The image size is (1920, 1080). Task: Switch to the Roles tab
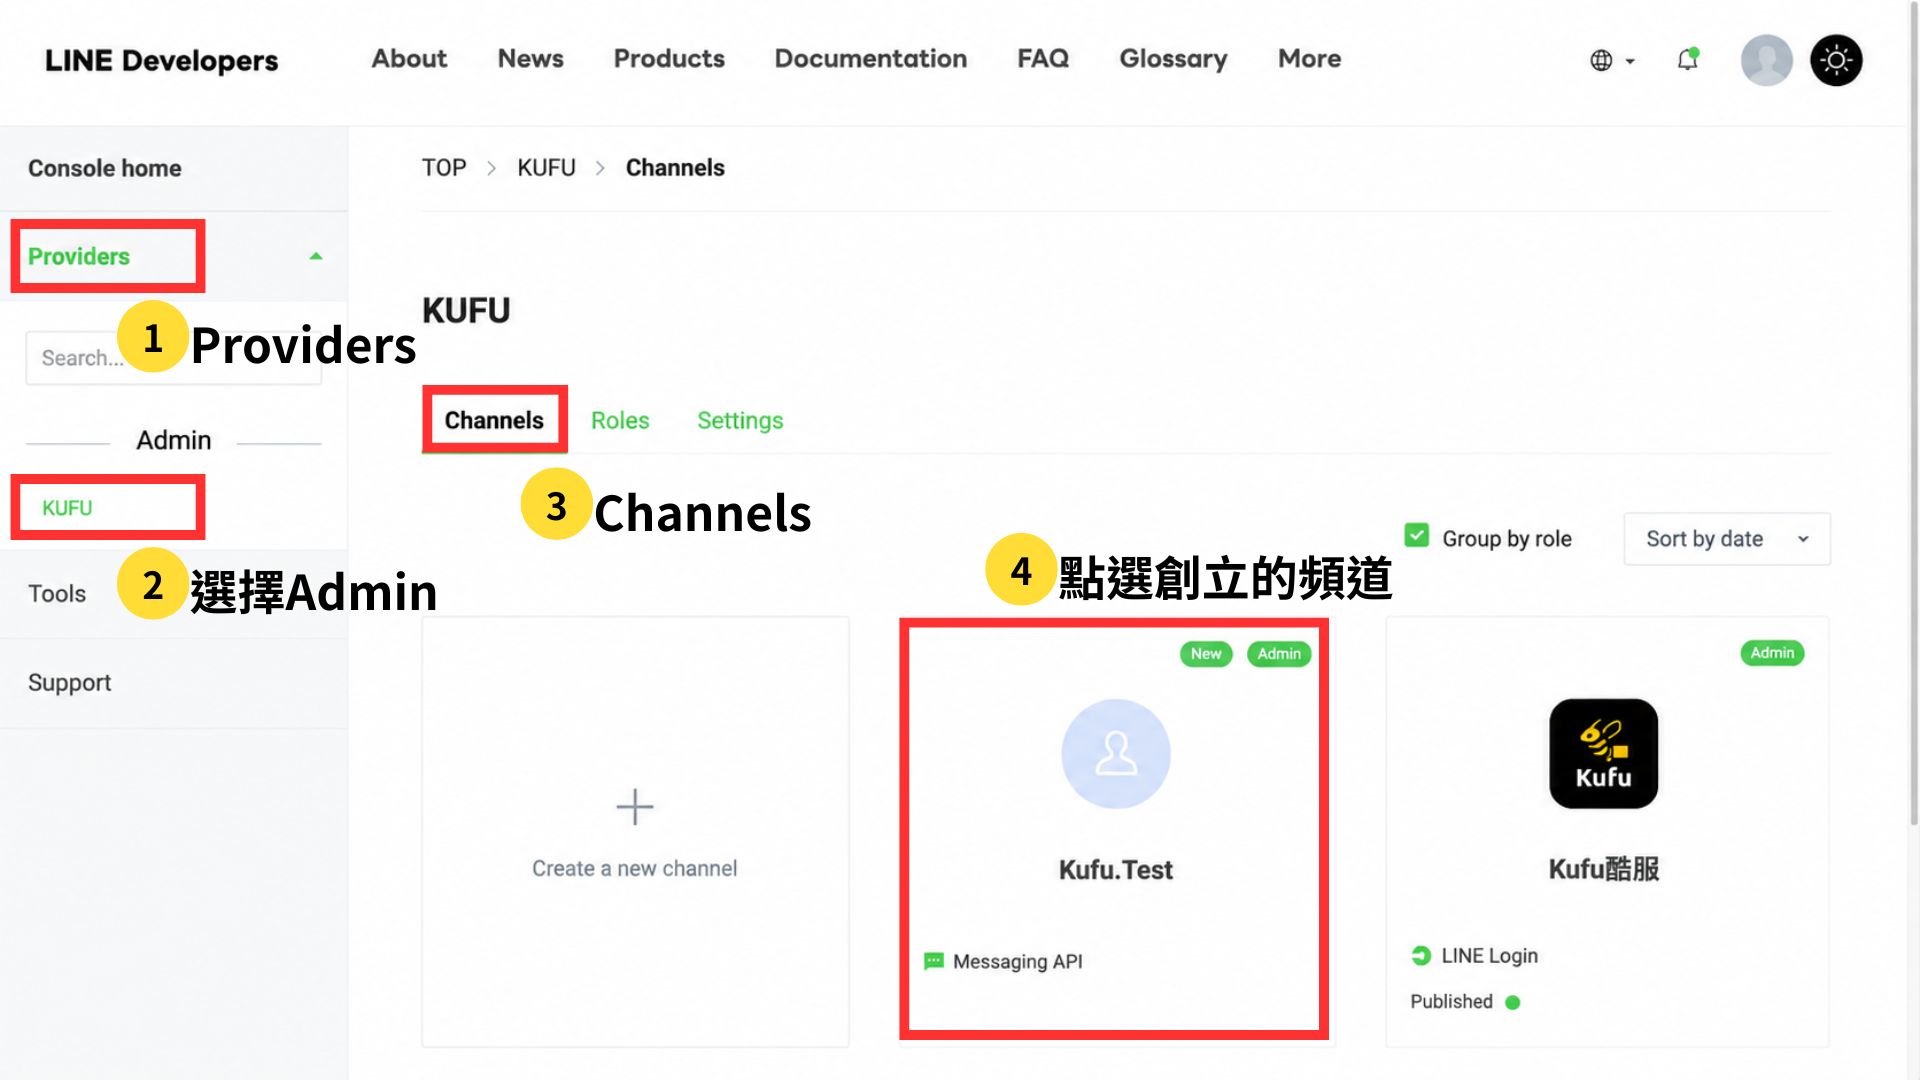[620, 420]
